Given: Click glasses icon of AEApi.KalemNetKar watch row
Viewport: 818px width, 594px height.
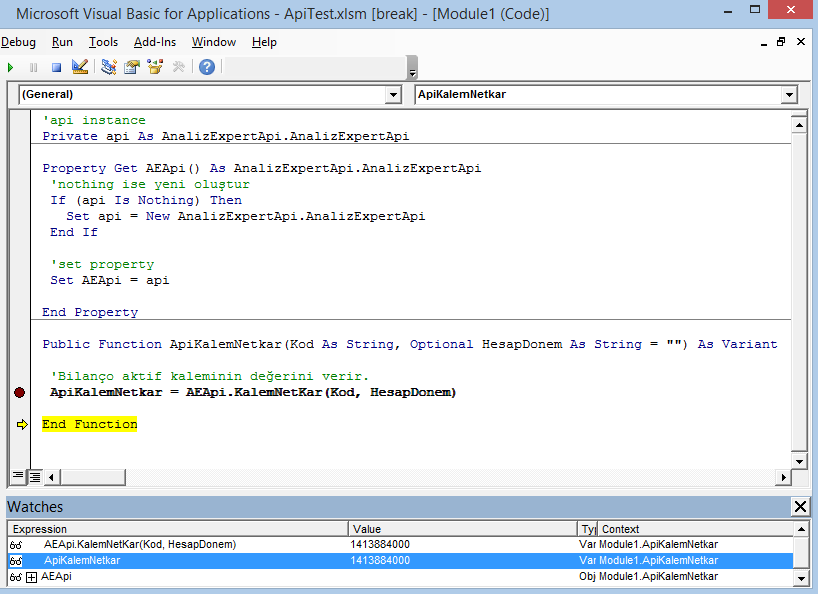Looking at the screenshot, I should [x=16, y=545].
